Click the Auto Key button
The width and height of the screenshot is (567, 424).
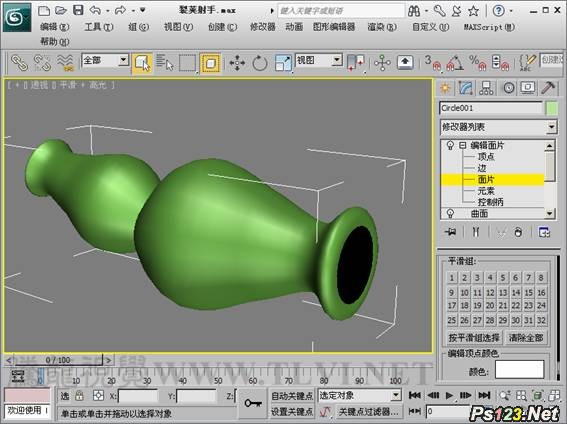point(291,396)
